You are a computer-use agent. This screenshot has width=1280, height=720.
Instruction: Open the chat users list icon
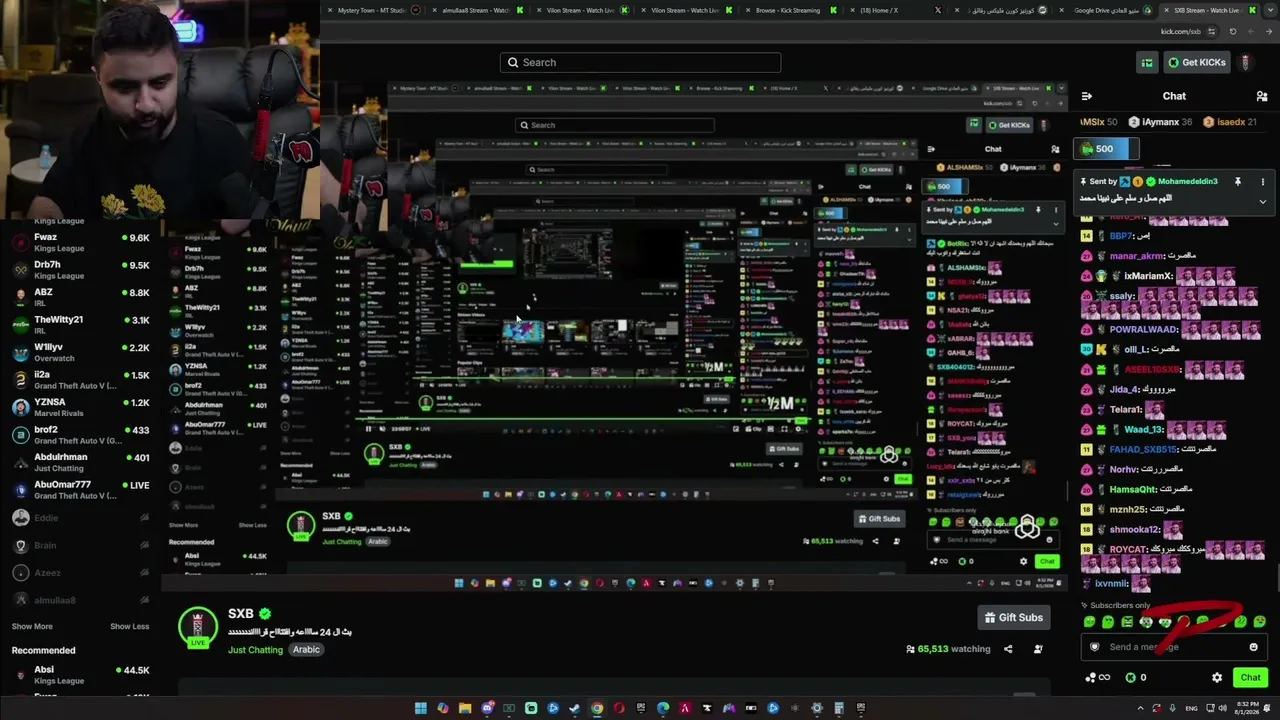coord(1262,96)
